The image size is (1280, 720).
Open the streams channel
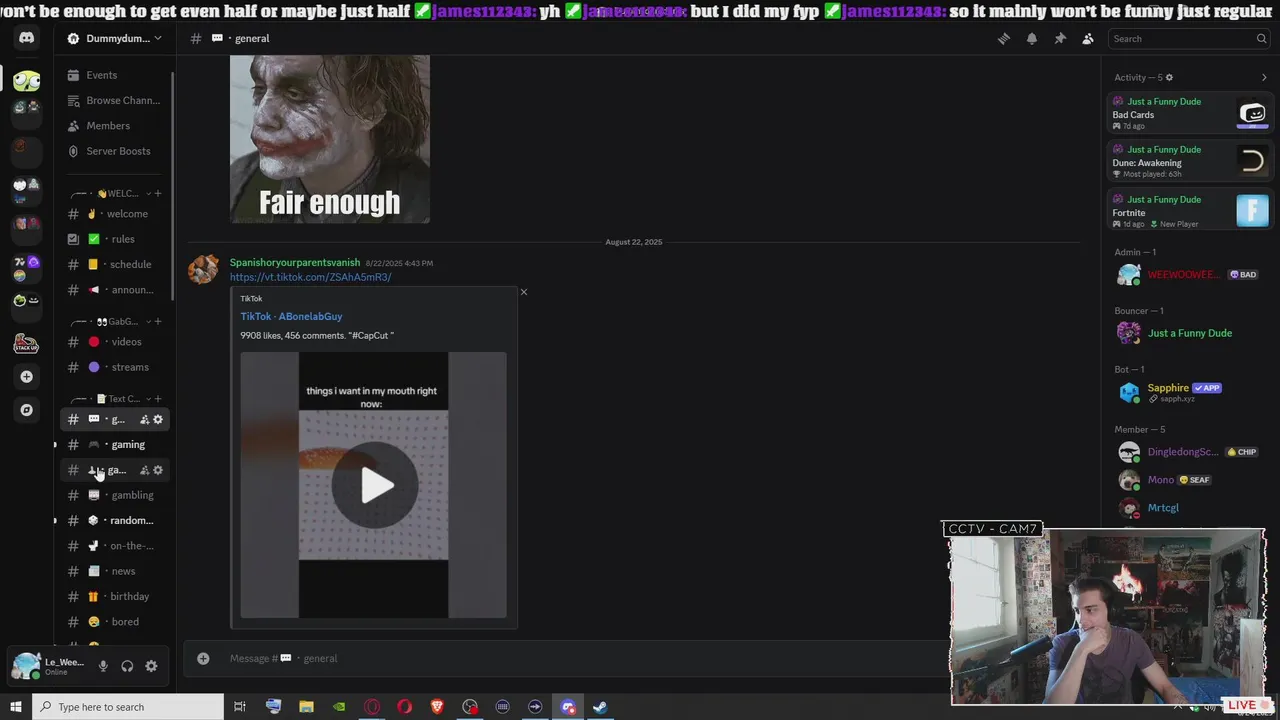tap(115, 367)
